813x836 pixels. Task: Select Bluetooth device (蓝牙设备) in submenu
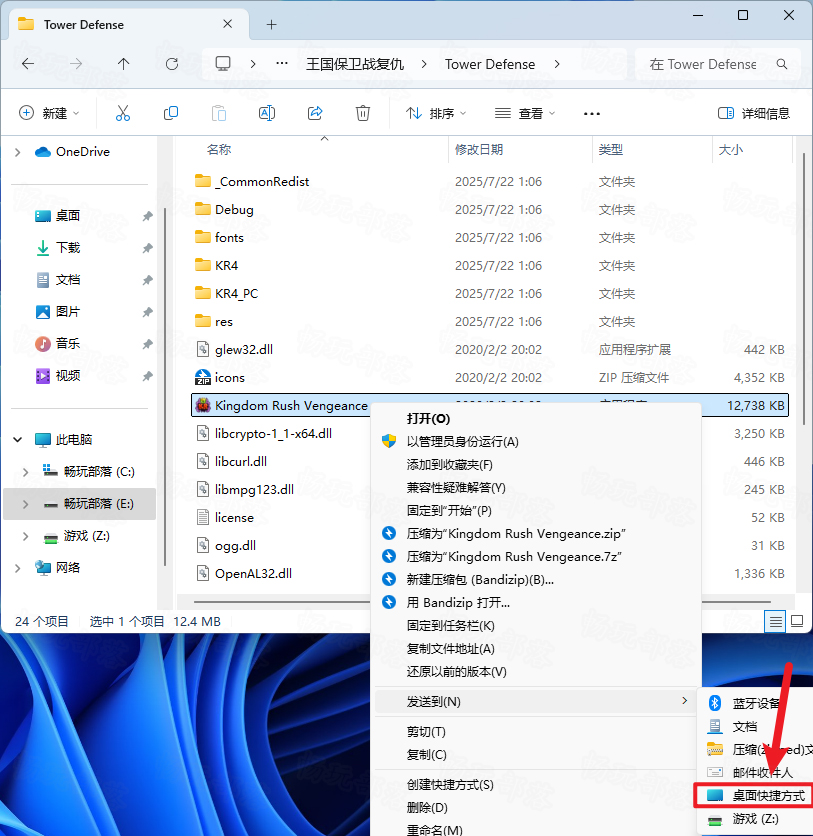point(755,703)
